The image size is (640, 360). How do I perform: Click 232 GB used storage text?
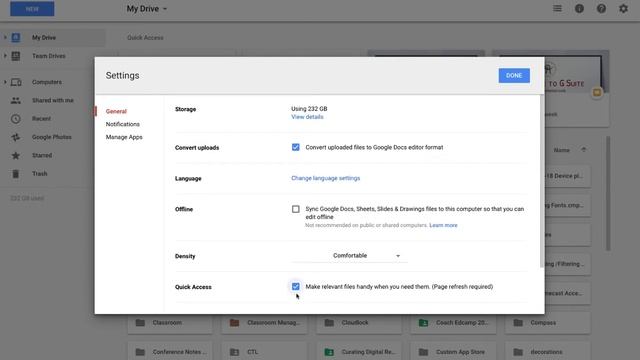click(27, 198)
